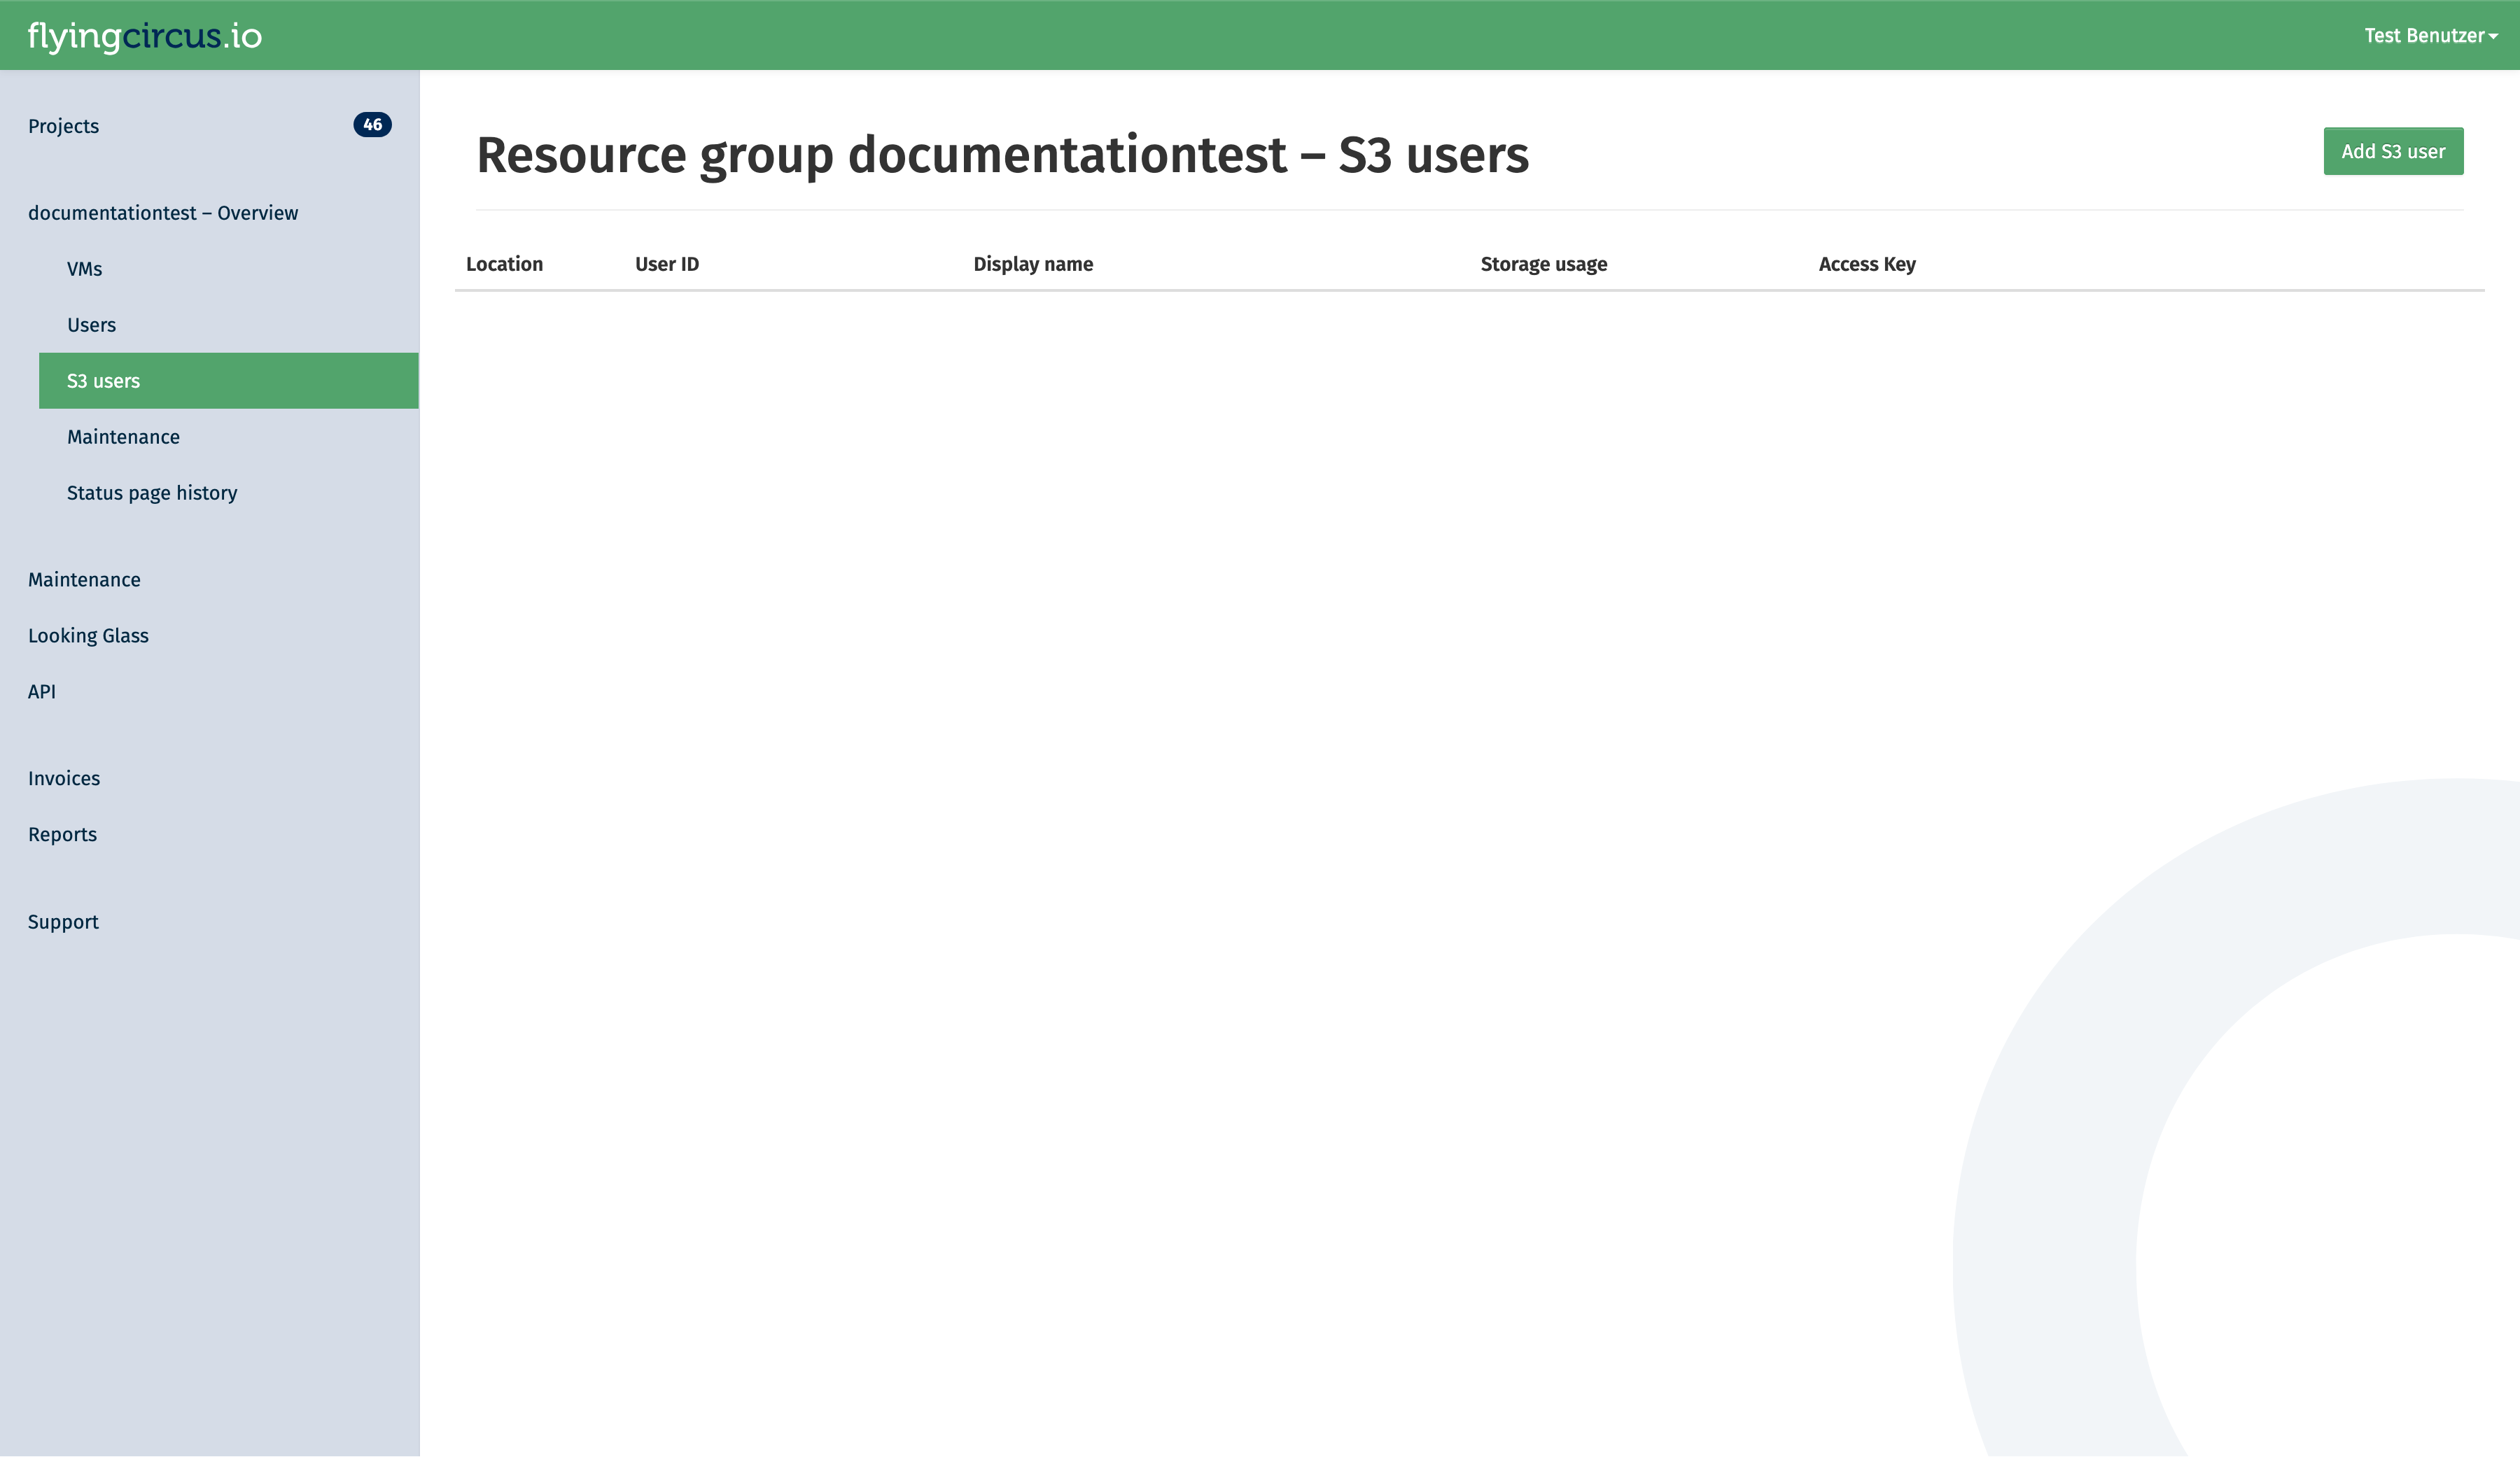The width and height of the screenshot is (2520, 1457).
Task: Open the Reports section
Action: 61,834
